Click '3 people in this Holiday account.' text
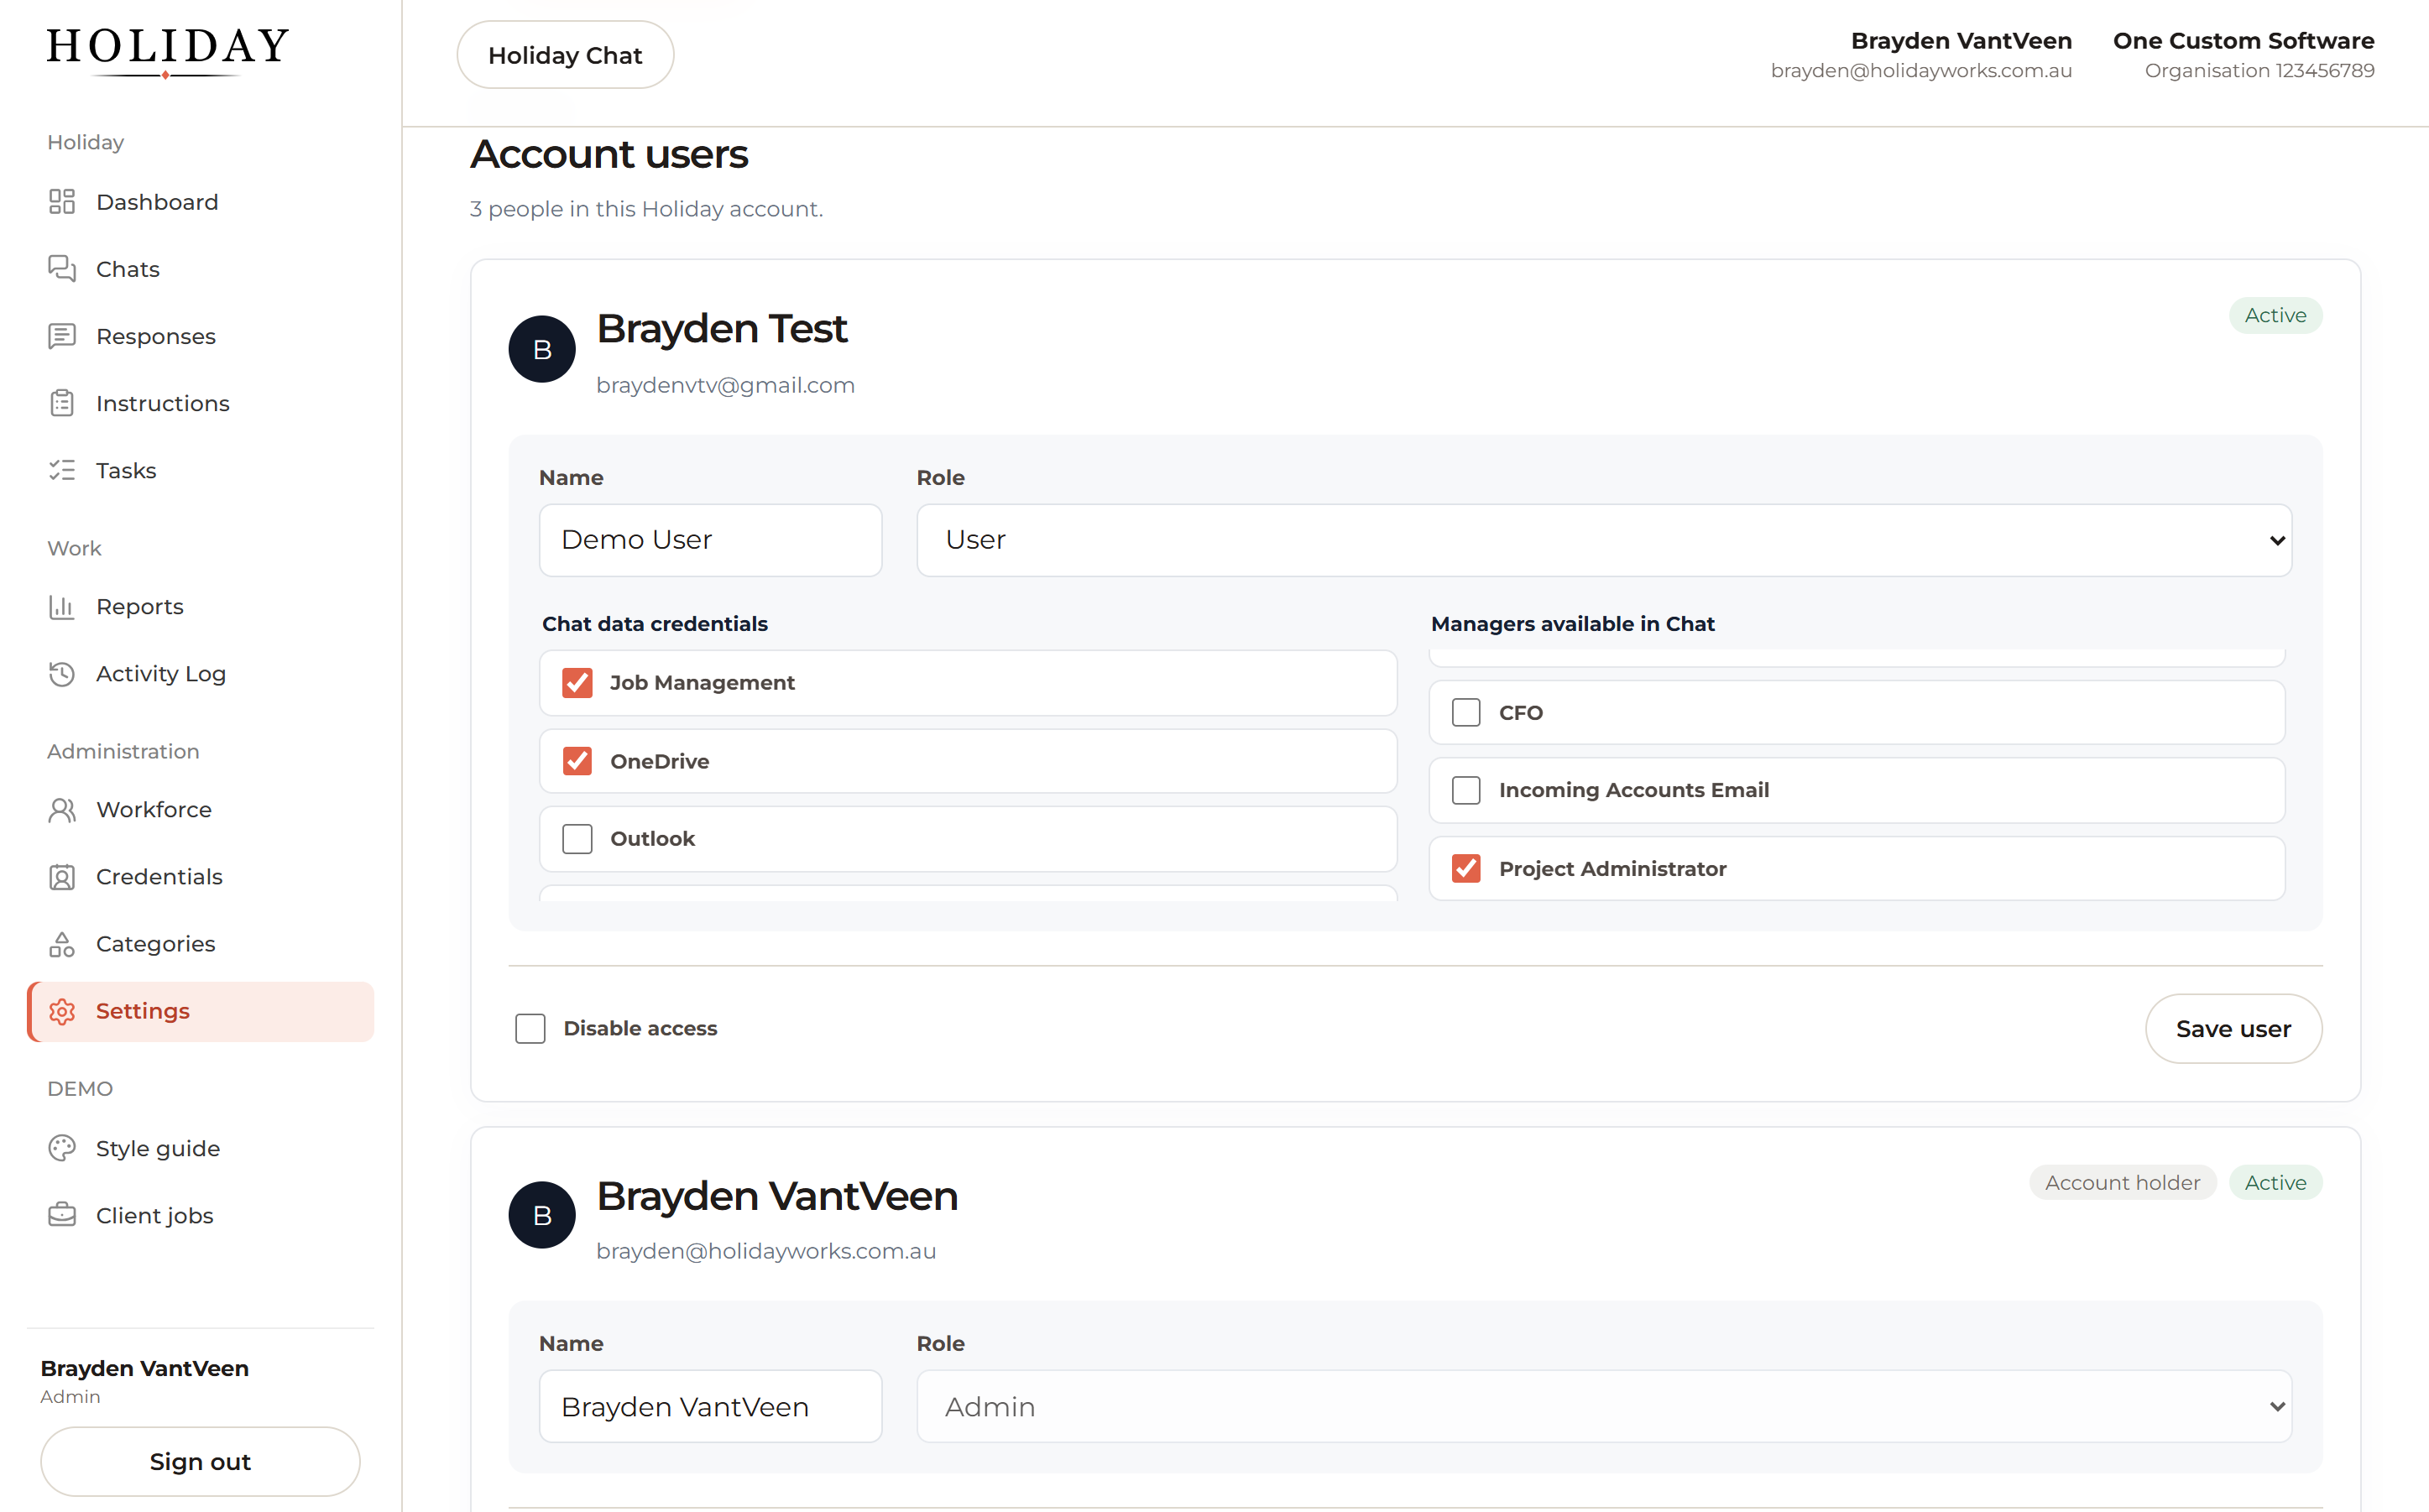This screenshot has width=2429, height=1512. point(647,209)
